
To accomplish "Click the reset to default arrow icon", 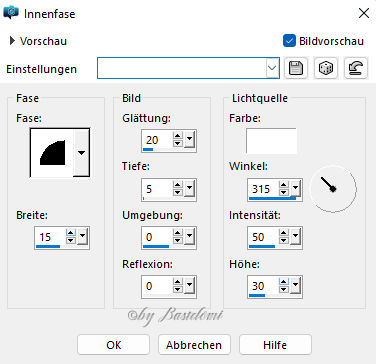I will [356, 68].
